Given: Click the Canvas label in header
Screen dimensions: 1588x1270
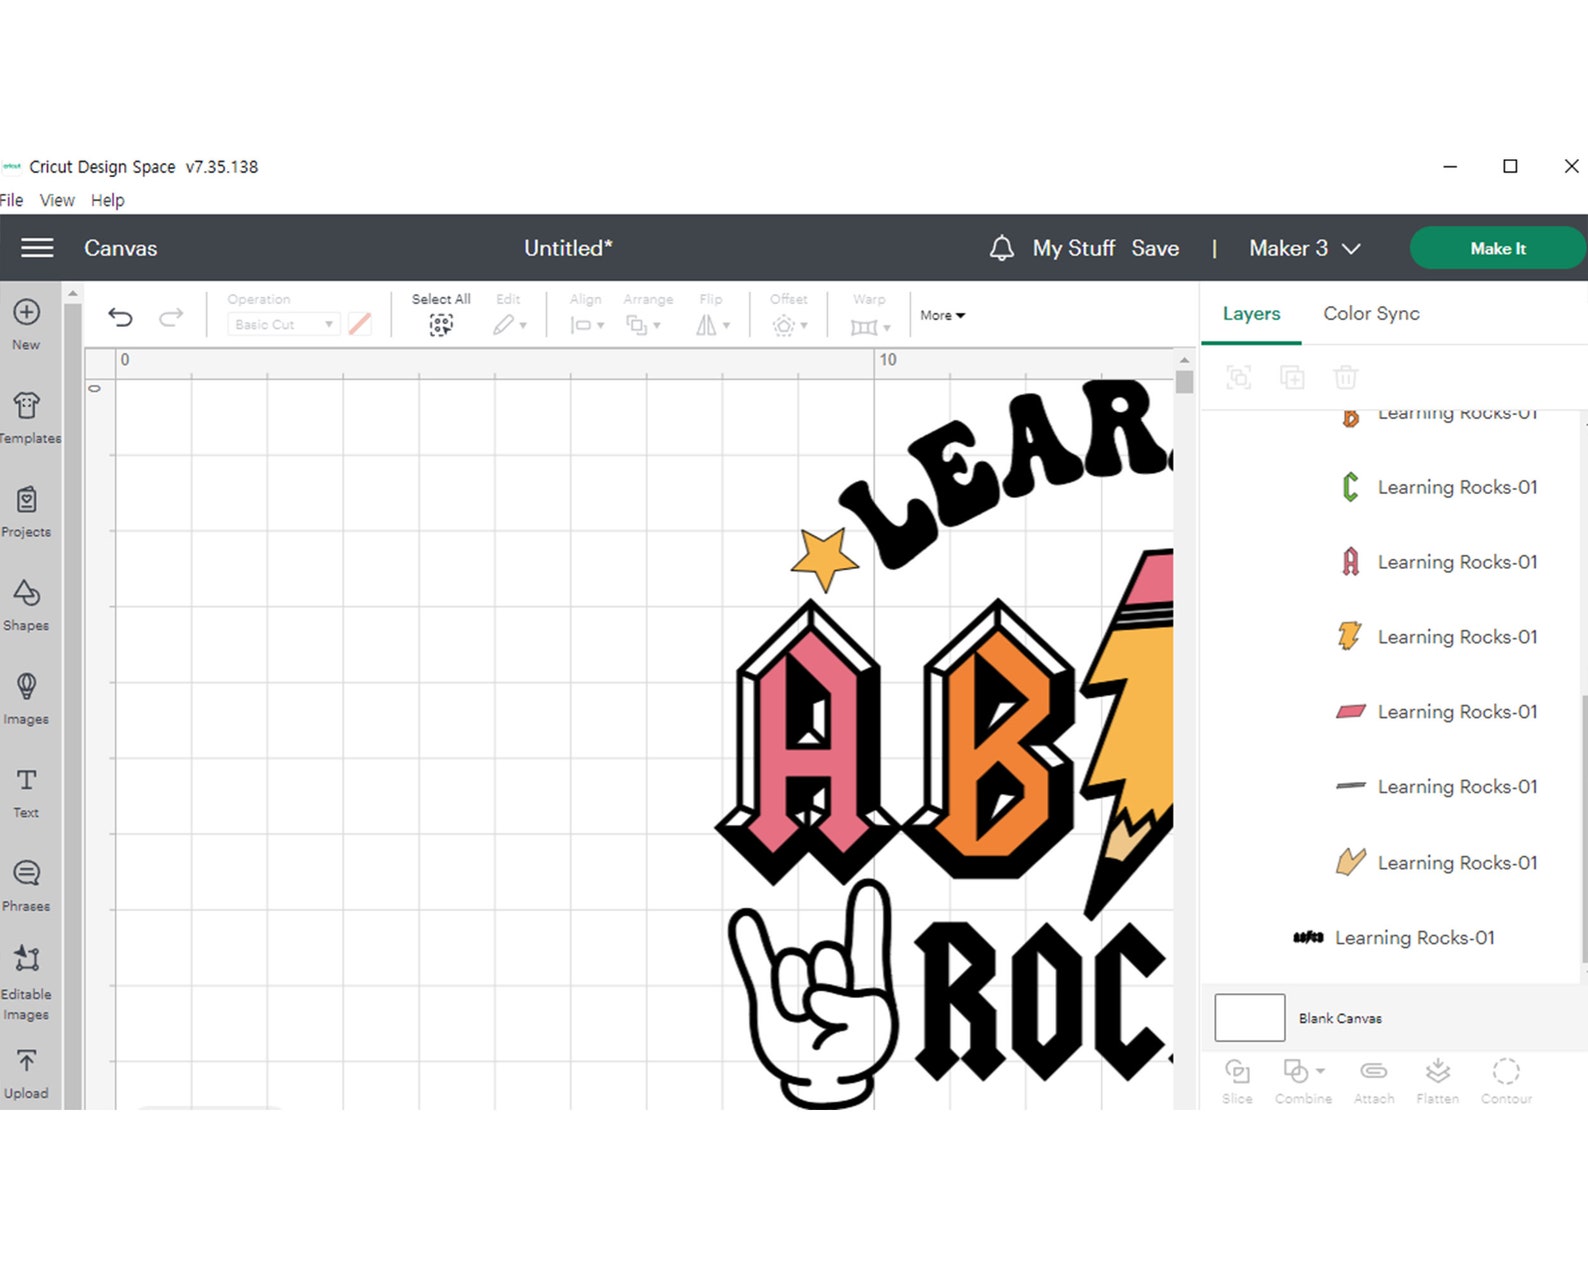Looking at the screenshot, I should [x=120, y=248].
